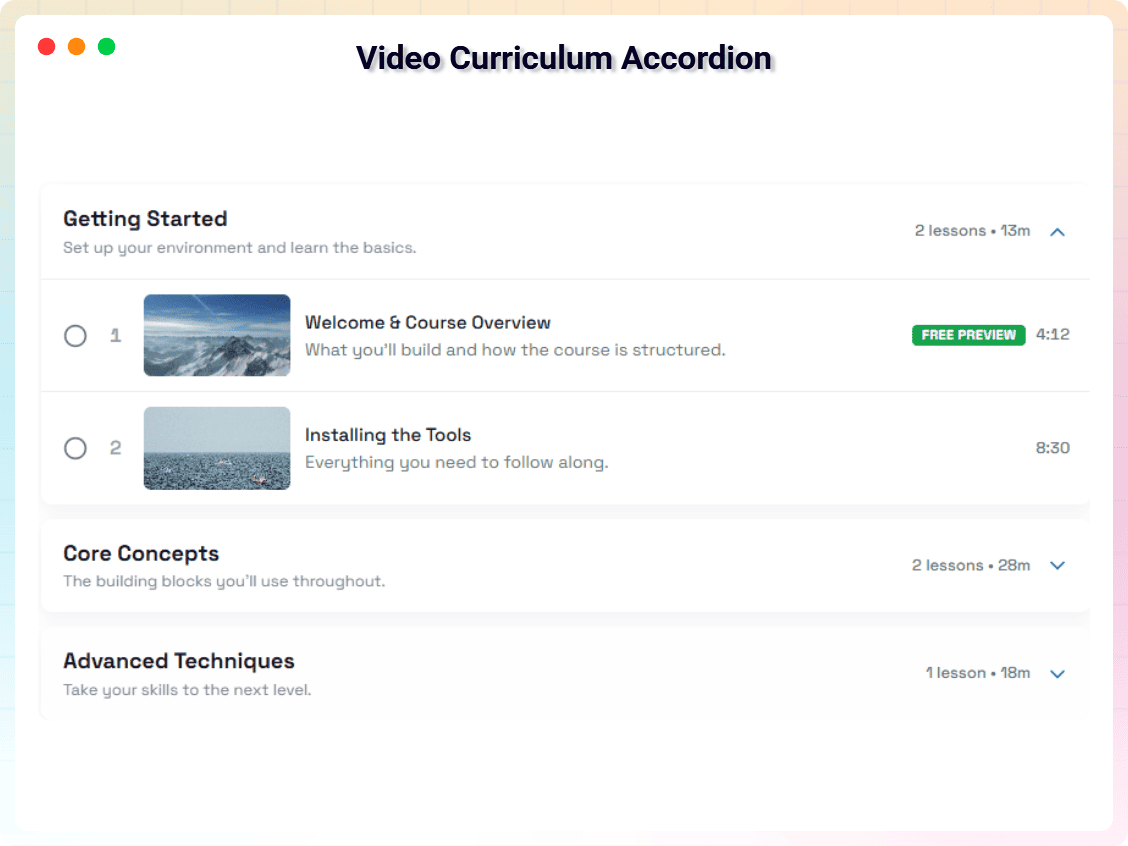Screen dimensions: 1128x846
Task: Click 'What you'll build' lesson description
Action: pos(515,350)
